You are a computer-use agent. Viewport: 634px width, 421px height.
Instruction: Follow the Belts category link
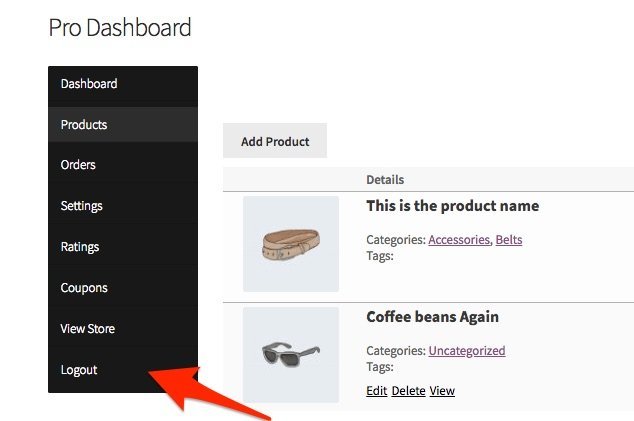[x=508, y=240]
